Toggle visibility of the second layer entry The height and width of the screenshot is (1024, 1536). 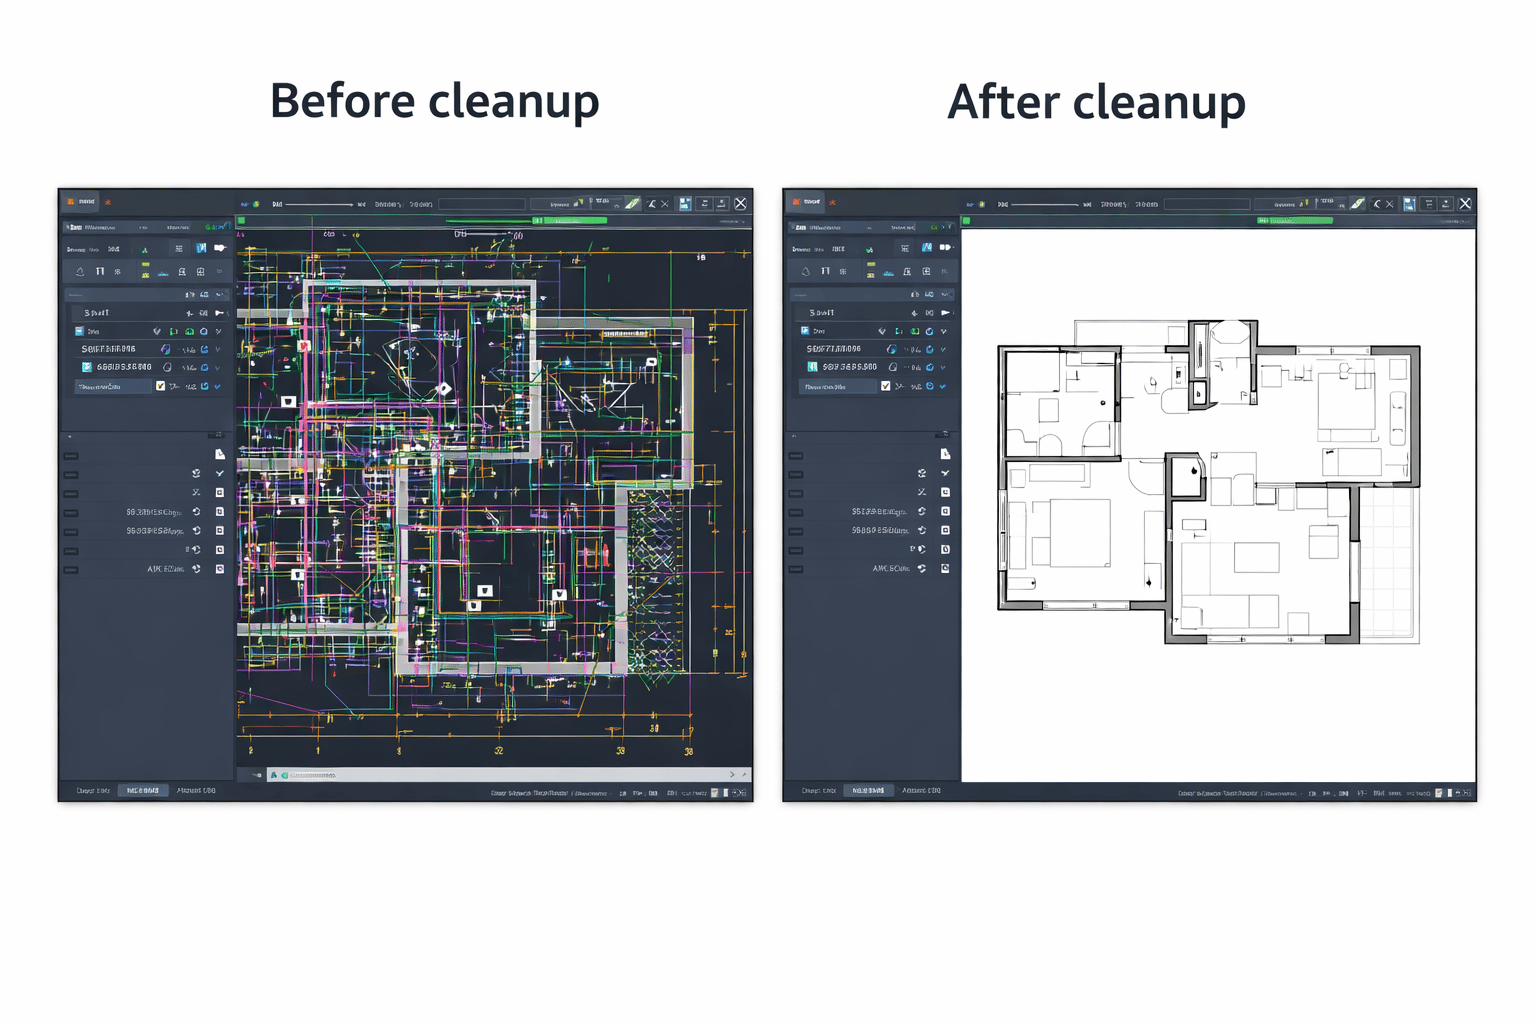point(165,348)
